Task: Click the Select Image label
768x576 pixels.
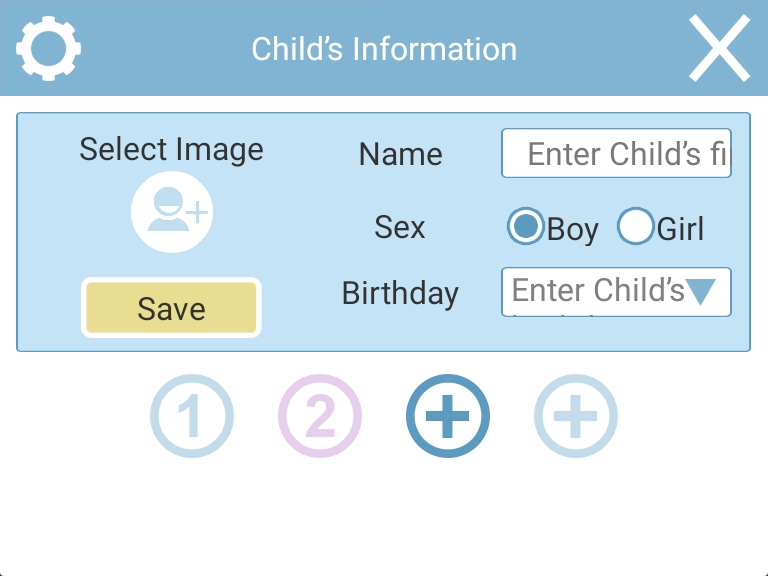Action: tap(171, 149)
